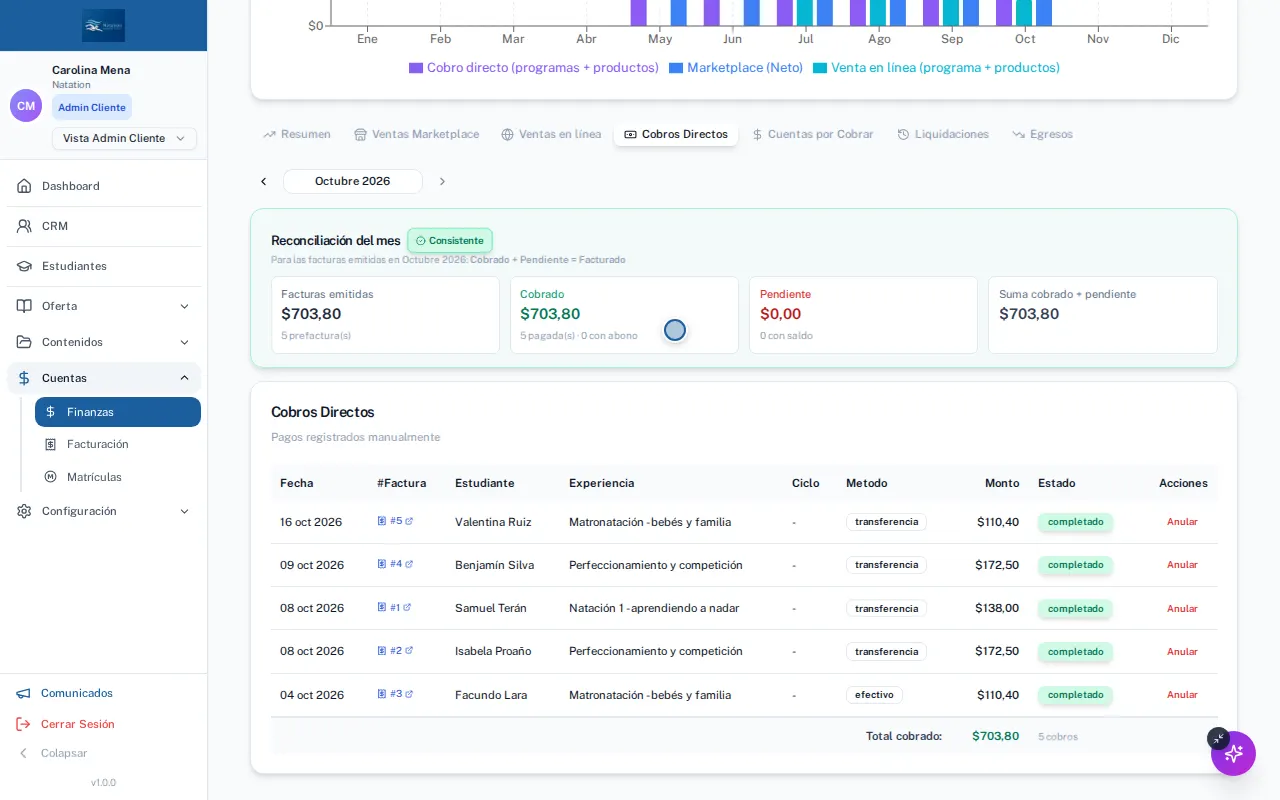Open invoice #4 link
Screen dimensions: 1280x800
[x=395, y=564]
